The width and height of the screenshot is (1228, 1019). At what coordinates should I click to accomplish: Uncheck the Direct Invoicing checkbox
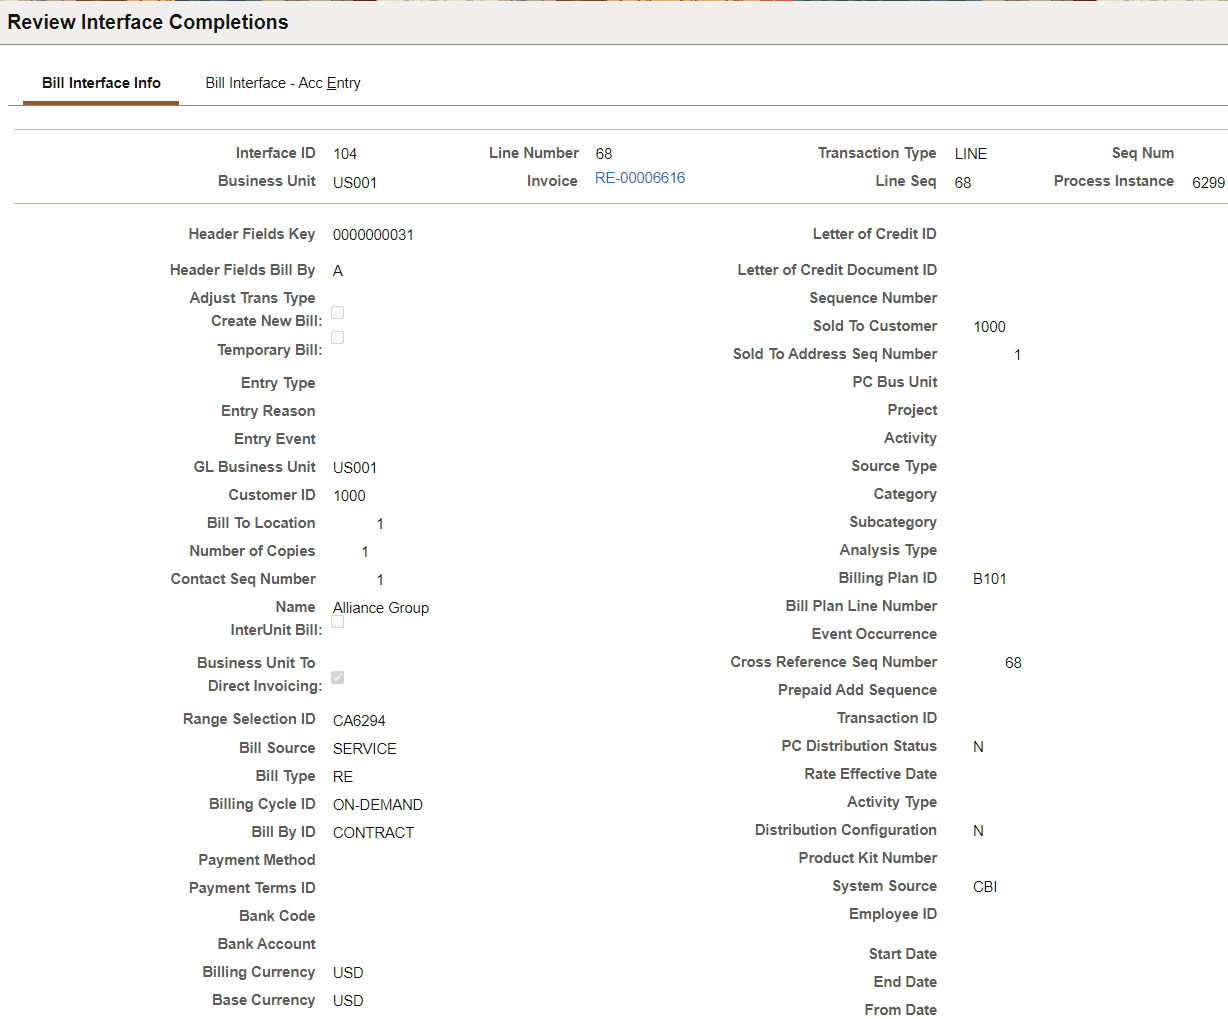coord(337,677)
